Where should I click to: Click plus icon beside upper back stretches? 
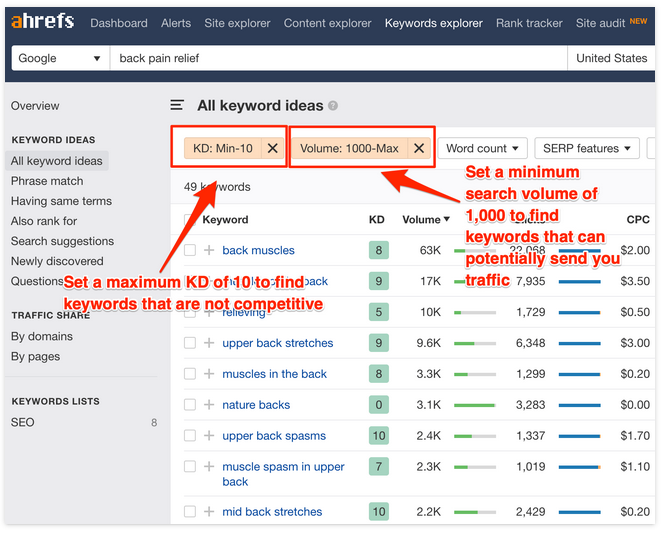(209, 343)
